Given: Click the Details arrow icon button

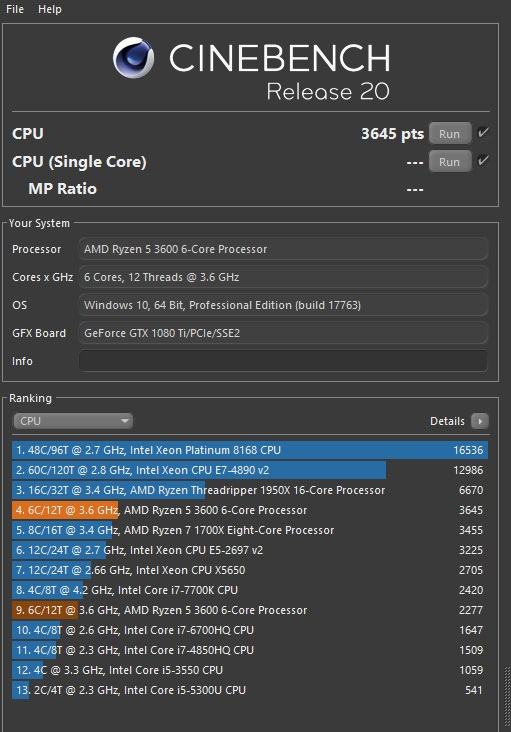Looking at the screenshot, I should click(479, 421).
